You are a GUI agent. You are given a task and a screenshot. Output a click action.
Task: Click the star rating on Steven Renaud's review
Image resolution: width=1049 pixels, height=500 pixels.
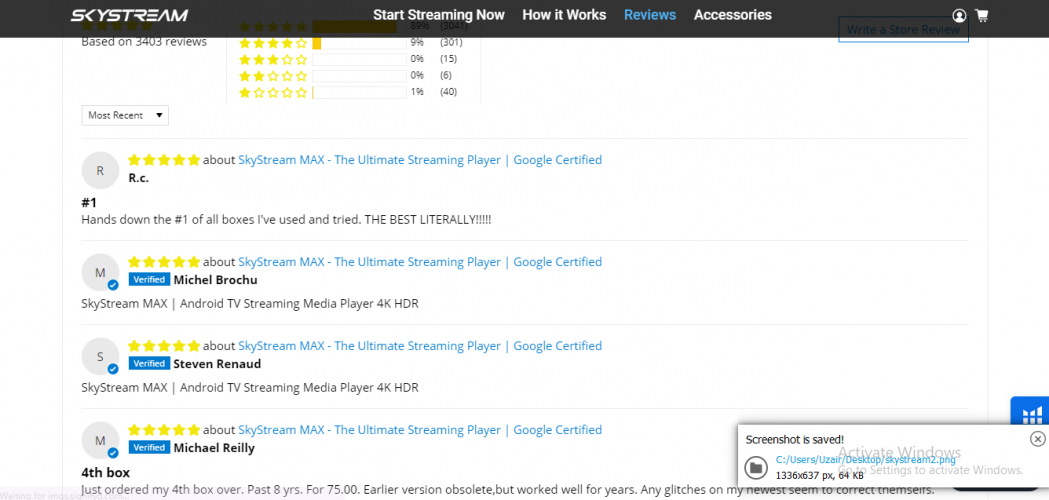(164, 346)
